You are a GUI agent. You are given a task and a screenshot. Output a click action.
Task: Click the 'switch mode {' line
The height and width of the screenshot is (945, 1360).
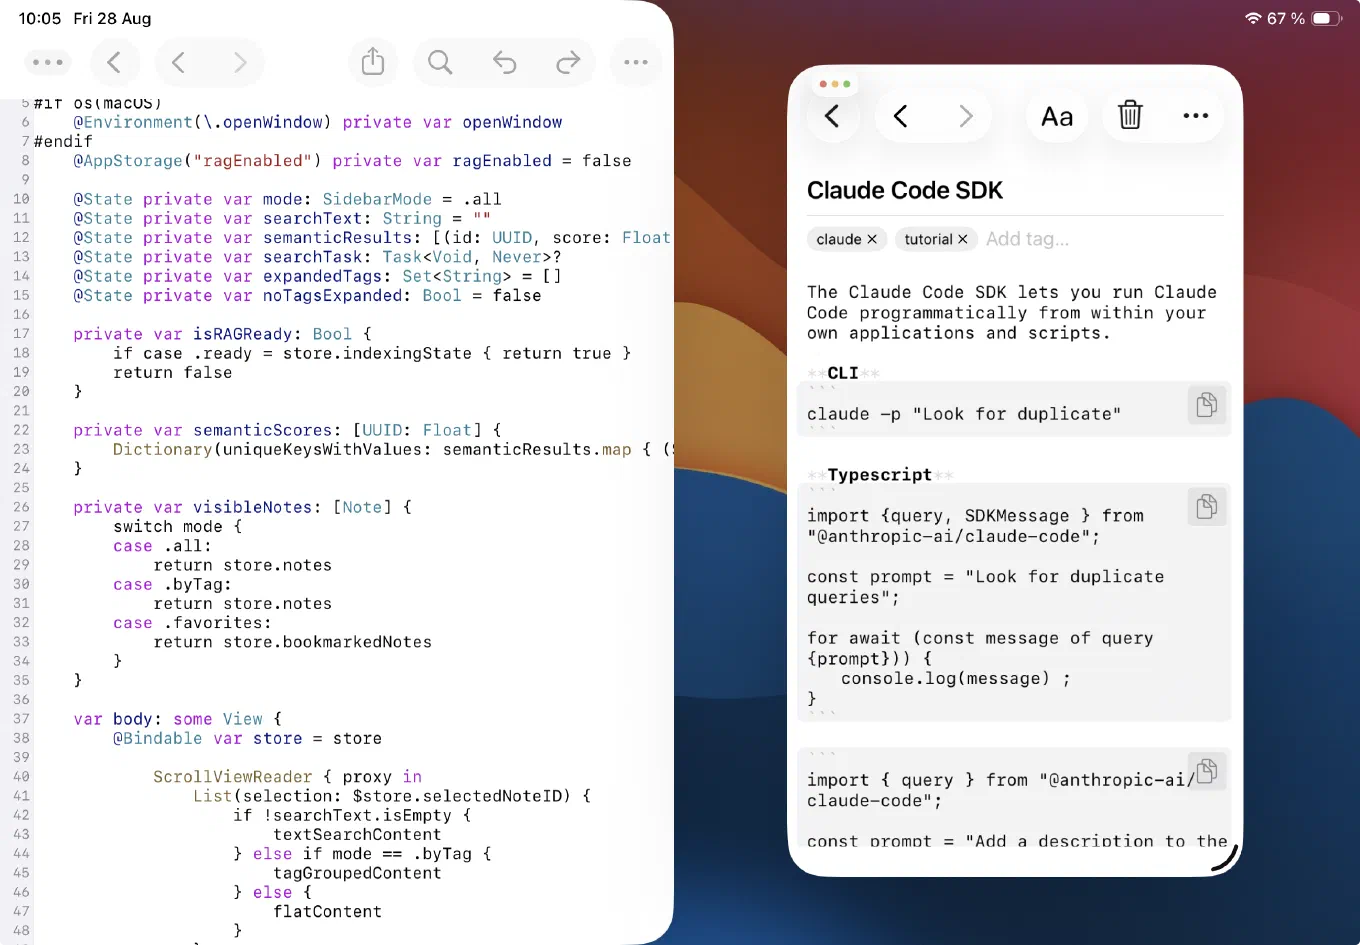[177, 527]
